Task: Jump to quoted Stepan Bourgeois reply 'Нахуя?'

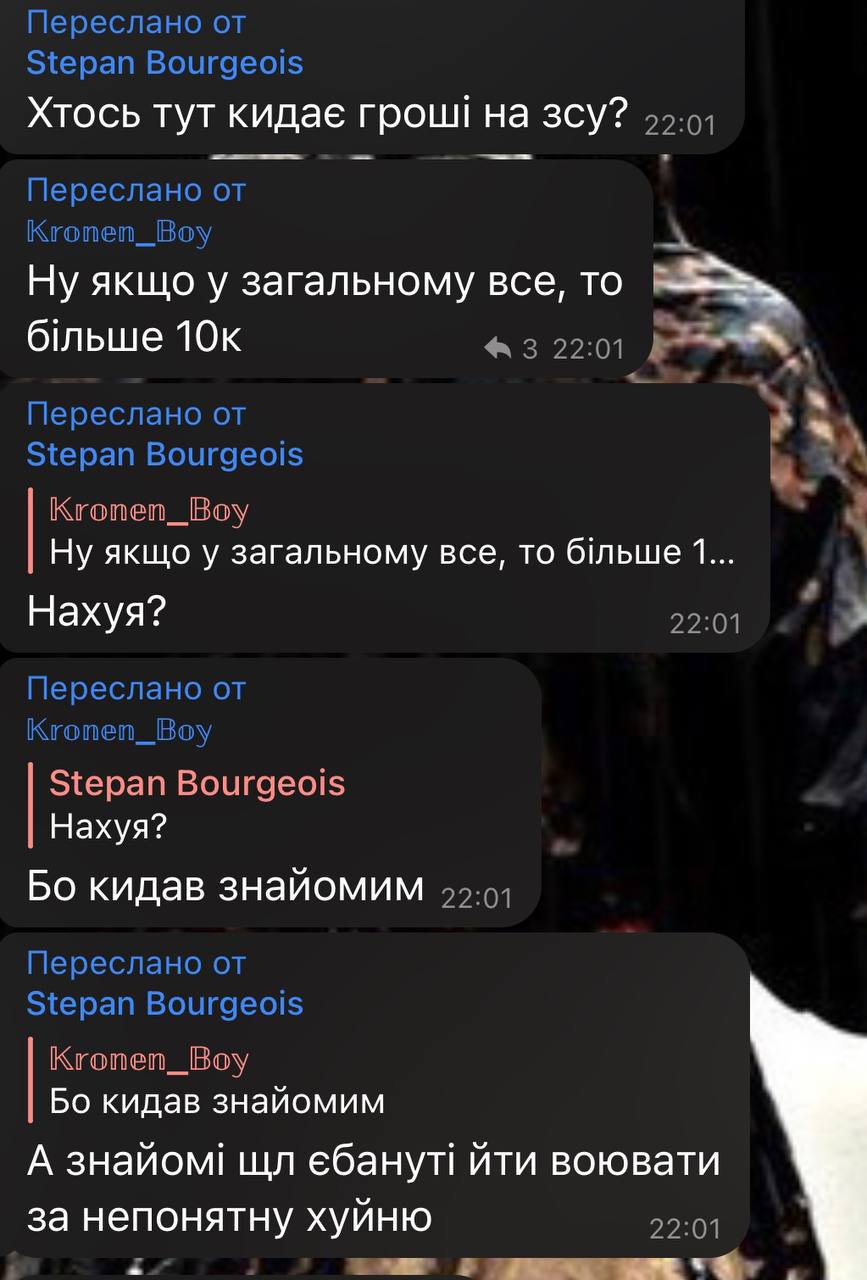Action: point(190,805)
